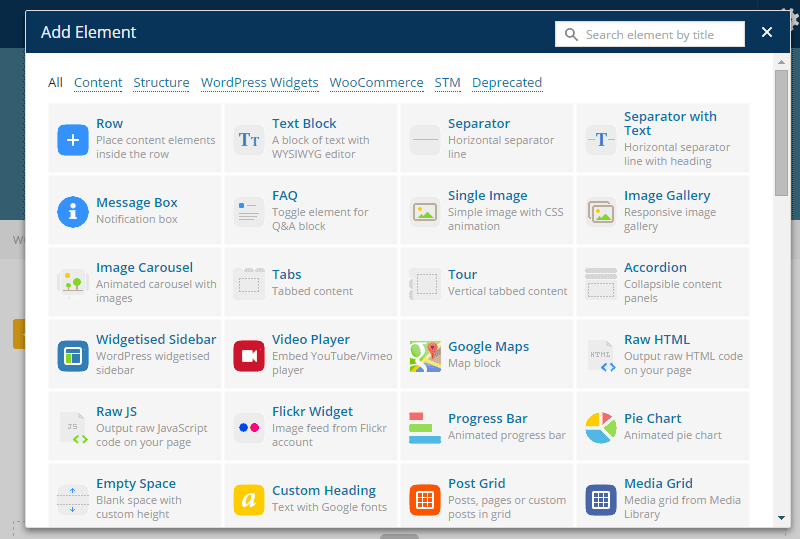Click the Message Box info icon
Screen dimensions: 800x539
[x=73, y=211]
